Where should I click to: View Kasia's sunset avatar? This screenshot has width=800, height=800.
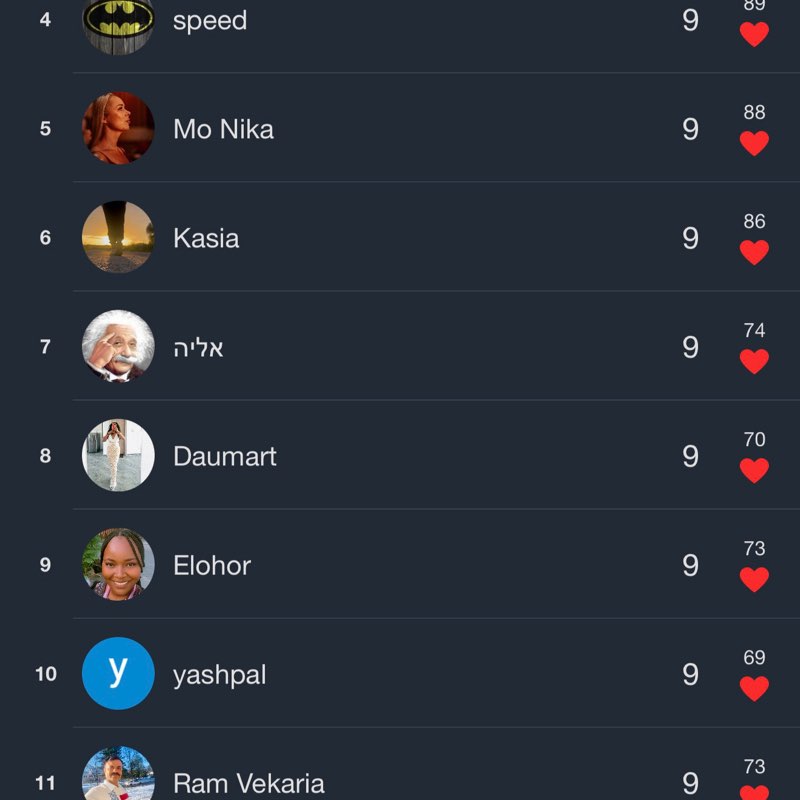coord(118,237)
